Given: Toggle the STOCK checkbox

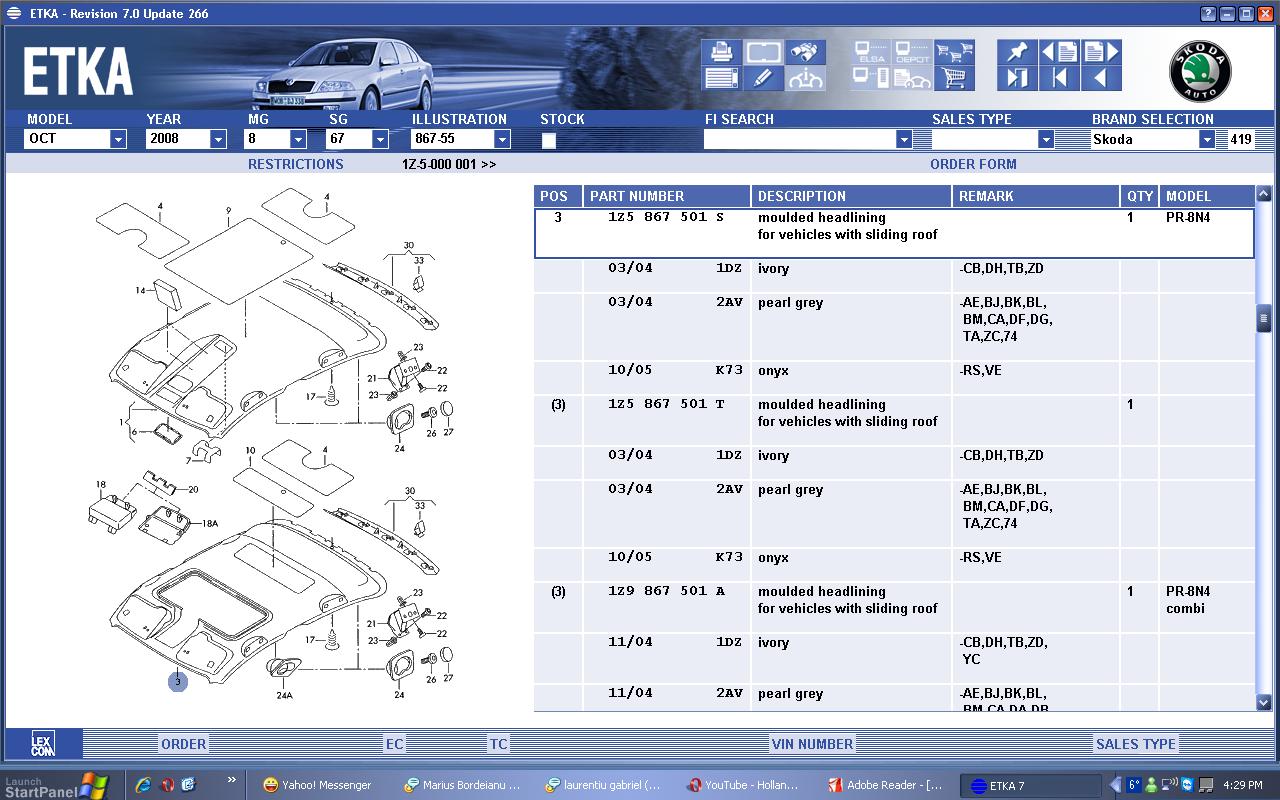Looking at the screenshot, I should click(x=548, y=140).
